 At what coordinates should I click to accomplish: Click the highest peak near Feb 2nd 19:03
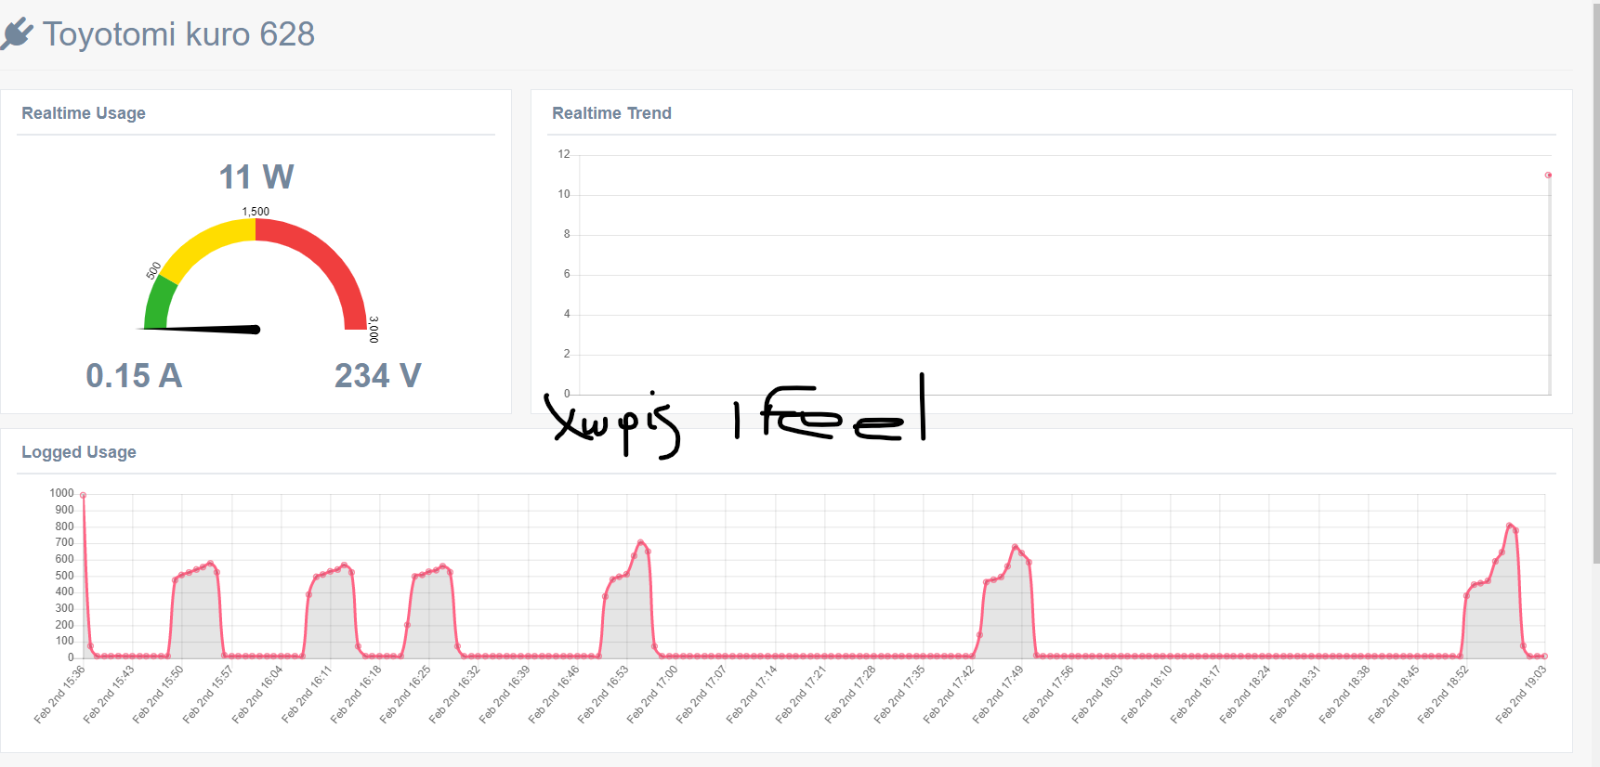coord(1509,525)
